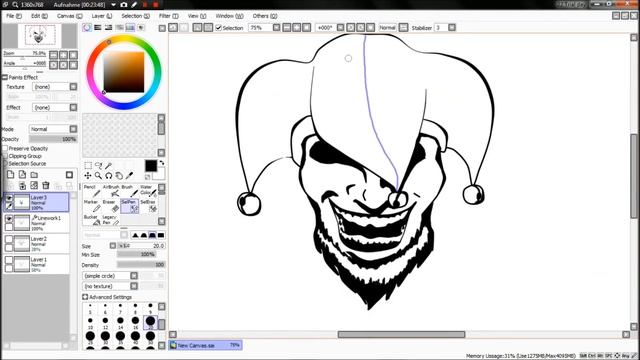
Task: Create a new layer folder
Action: click(34, 175)
